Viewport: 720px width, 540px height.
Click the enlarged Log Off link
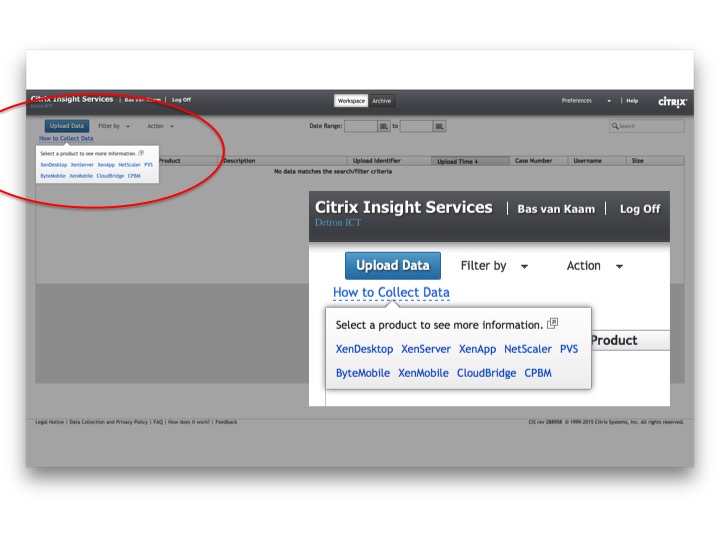[640, 209]
